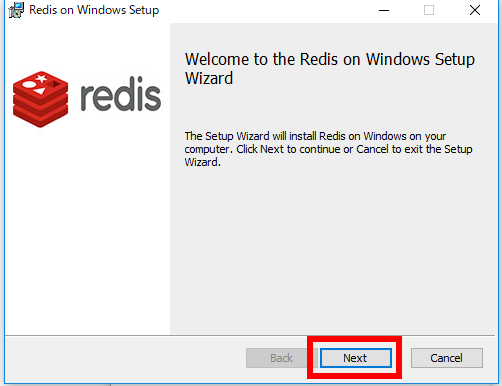502x386 pixels.
Task: Click the "The Setup Wizard will install Redis" paragraph
Action: 328,149
